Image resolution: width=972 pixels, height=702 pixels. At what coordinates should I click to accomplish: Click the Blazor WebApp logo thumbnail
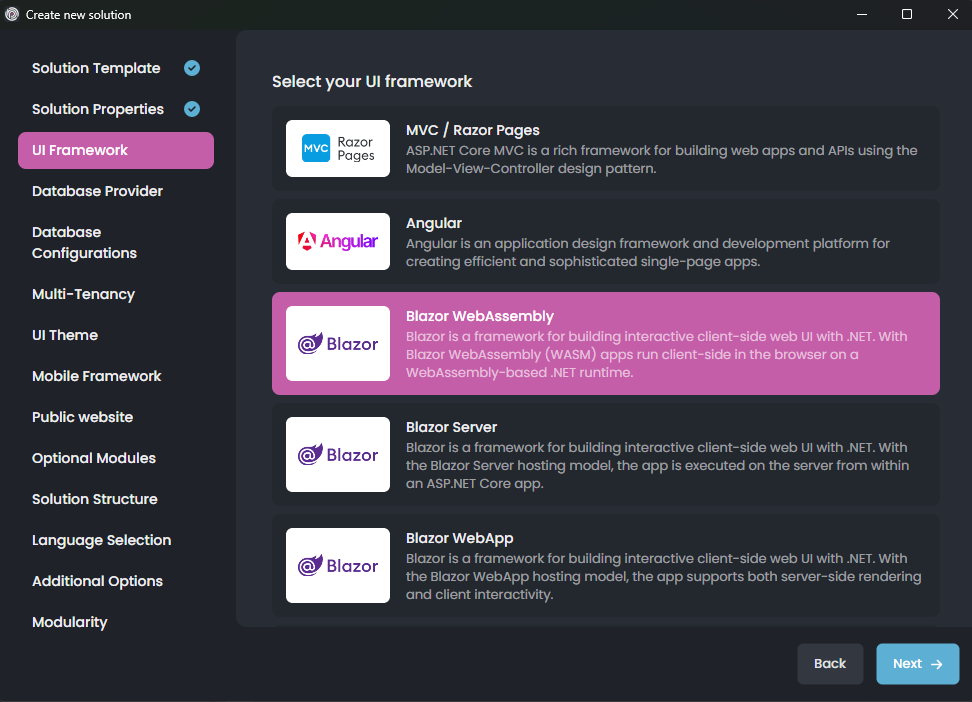click(338, 565)
